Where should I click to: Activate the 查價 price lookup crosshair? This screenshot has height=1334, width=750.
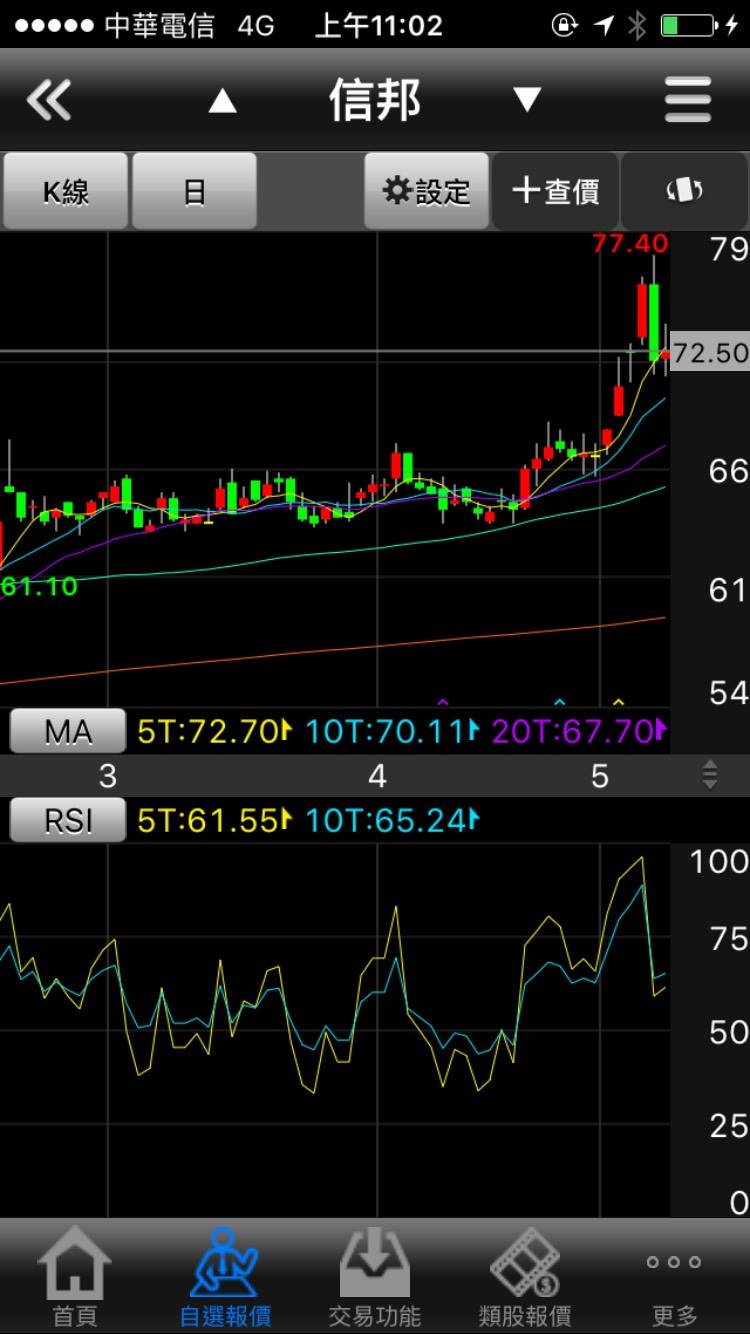coord(556,191)
